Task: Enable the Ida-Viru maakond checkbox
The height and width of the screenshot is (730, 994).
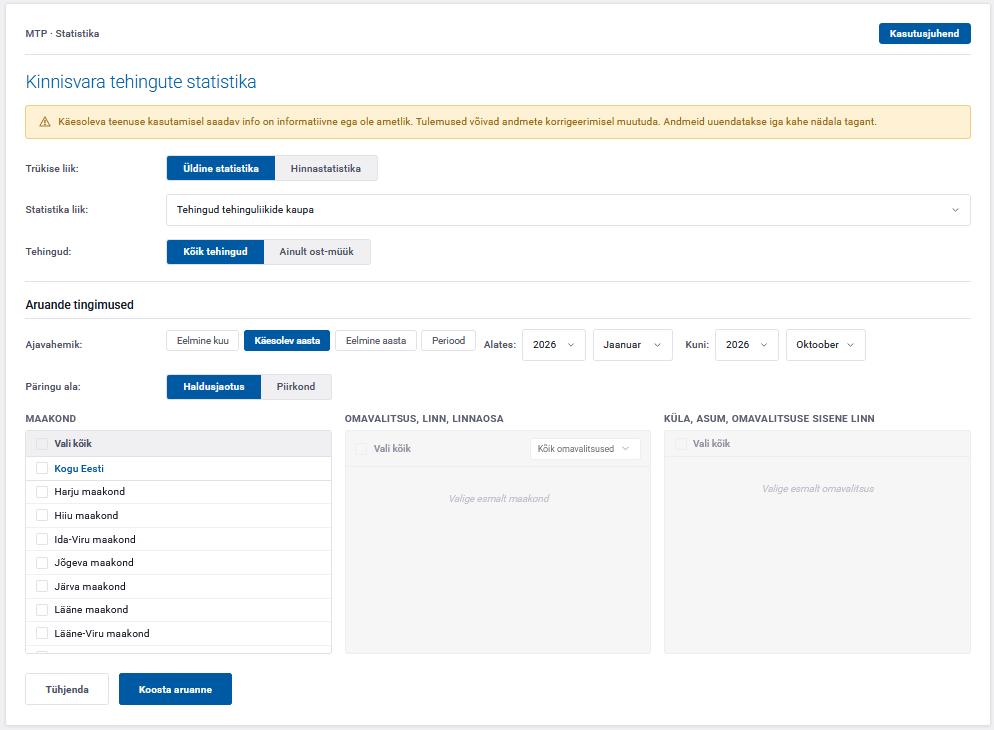Action: click(x=42, y=539)
